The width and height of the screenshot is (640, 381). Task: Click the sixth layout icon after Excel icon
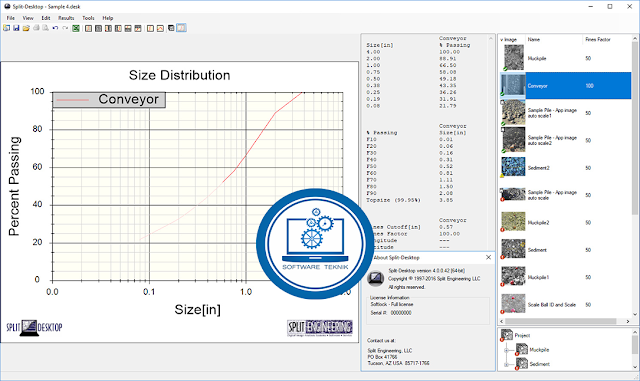[138, 28]
